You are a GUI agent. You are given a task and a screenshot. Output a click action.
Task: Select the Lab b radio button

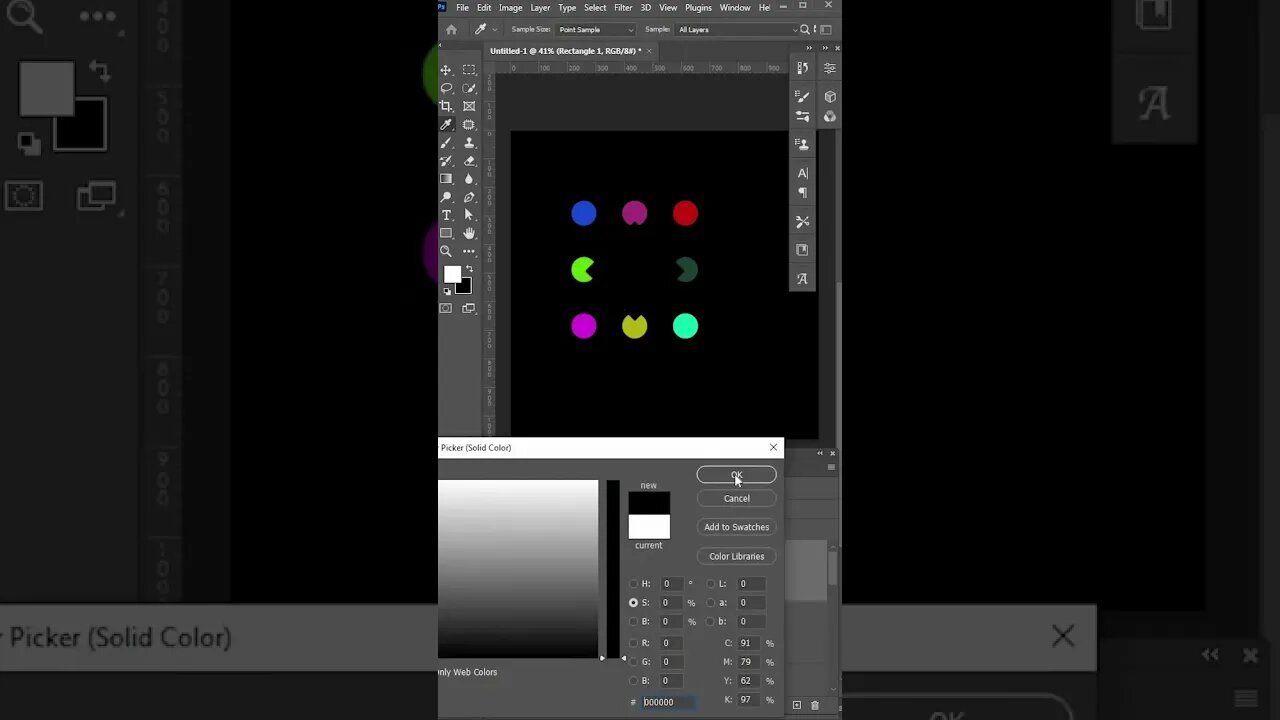coord(711,622)
